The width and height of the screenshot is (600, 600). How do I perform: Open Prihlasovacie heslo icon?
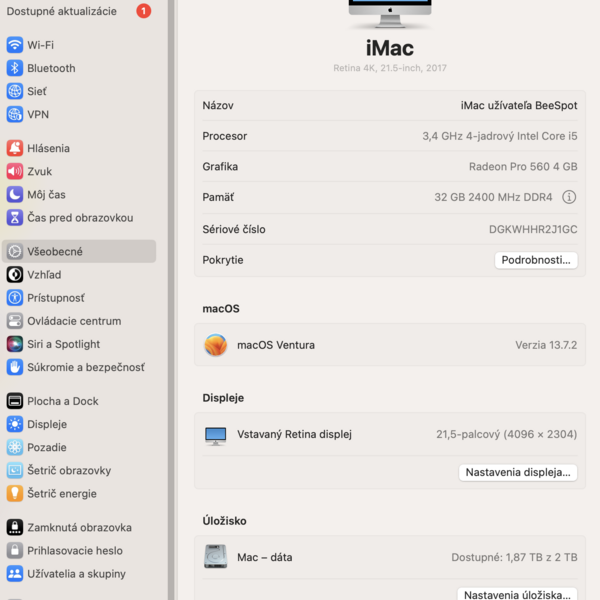pyautogui.click(x=15, y=550)
